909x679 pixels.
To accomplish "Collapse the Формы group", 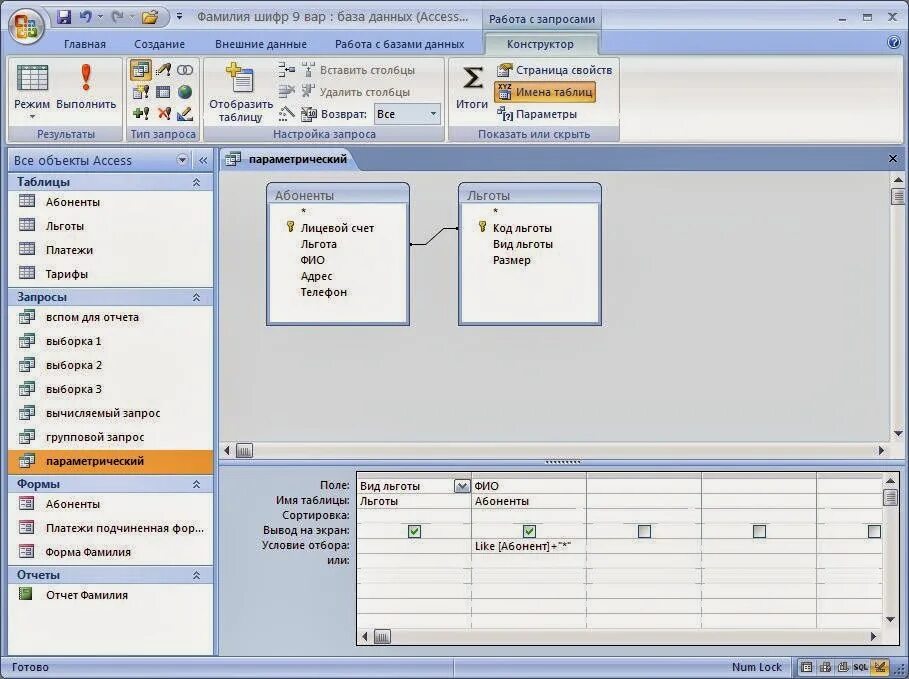I will click(196, 484).
